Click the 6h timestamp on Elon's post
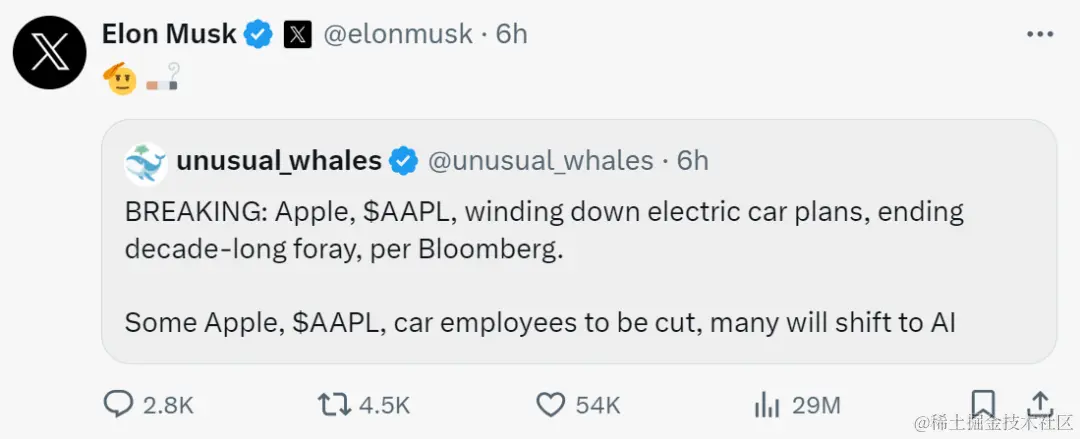Screen dimensions: 1080x439 pos(511,34)
